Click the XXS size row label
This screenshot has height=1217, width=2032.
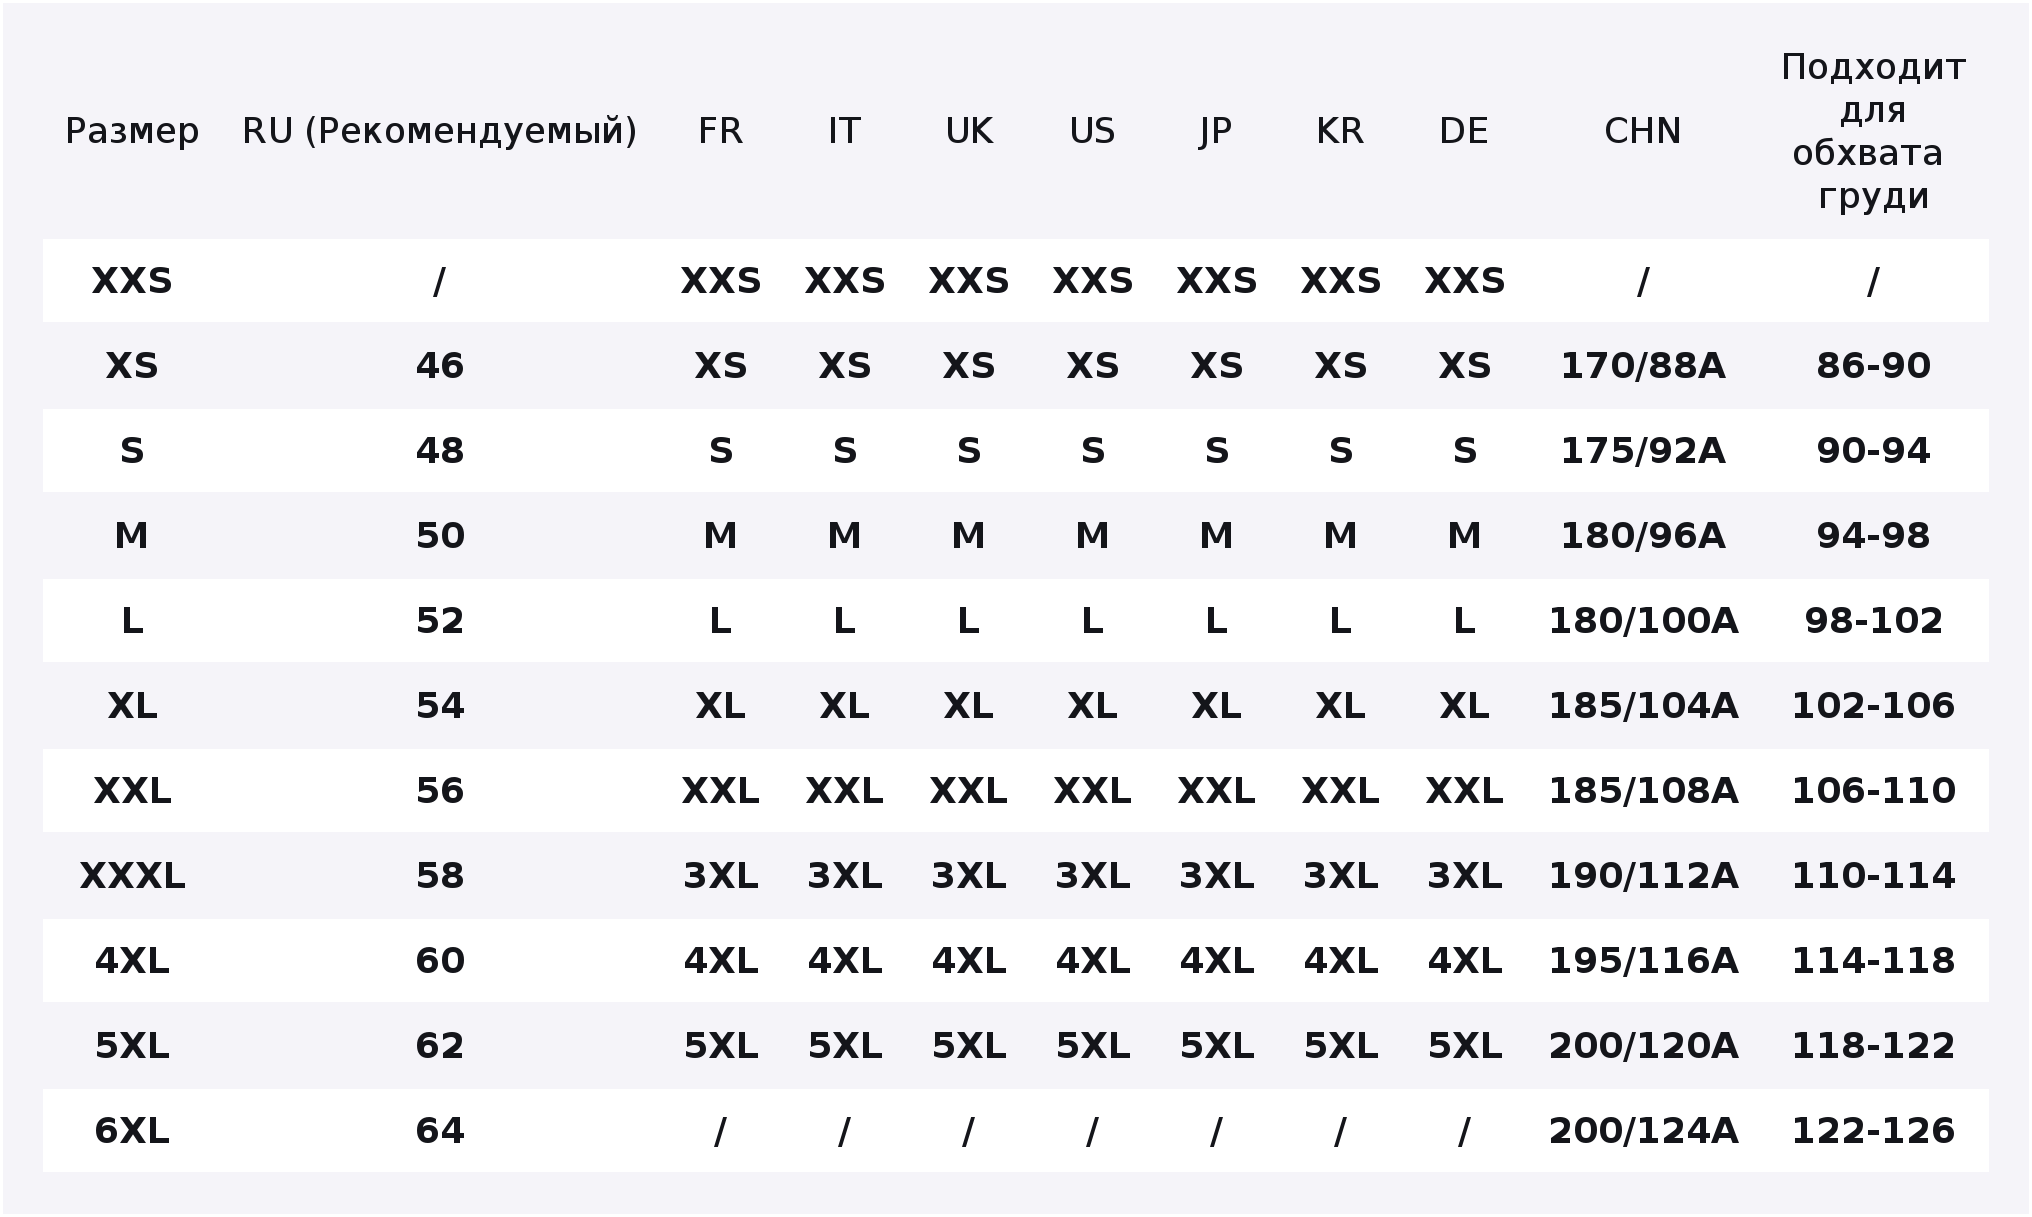click(132, 281)
